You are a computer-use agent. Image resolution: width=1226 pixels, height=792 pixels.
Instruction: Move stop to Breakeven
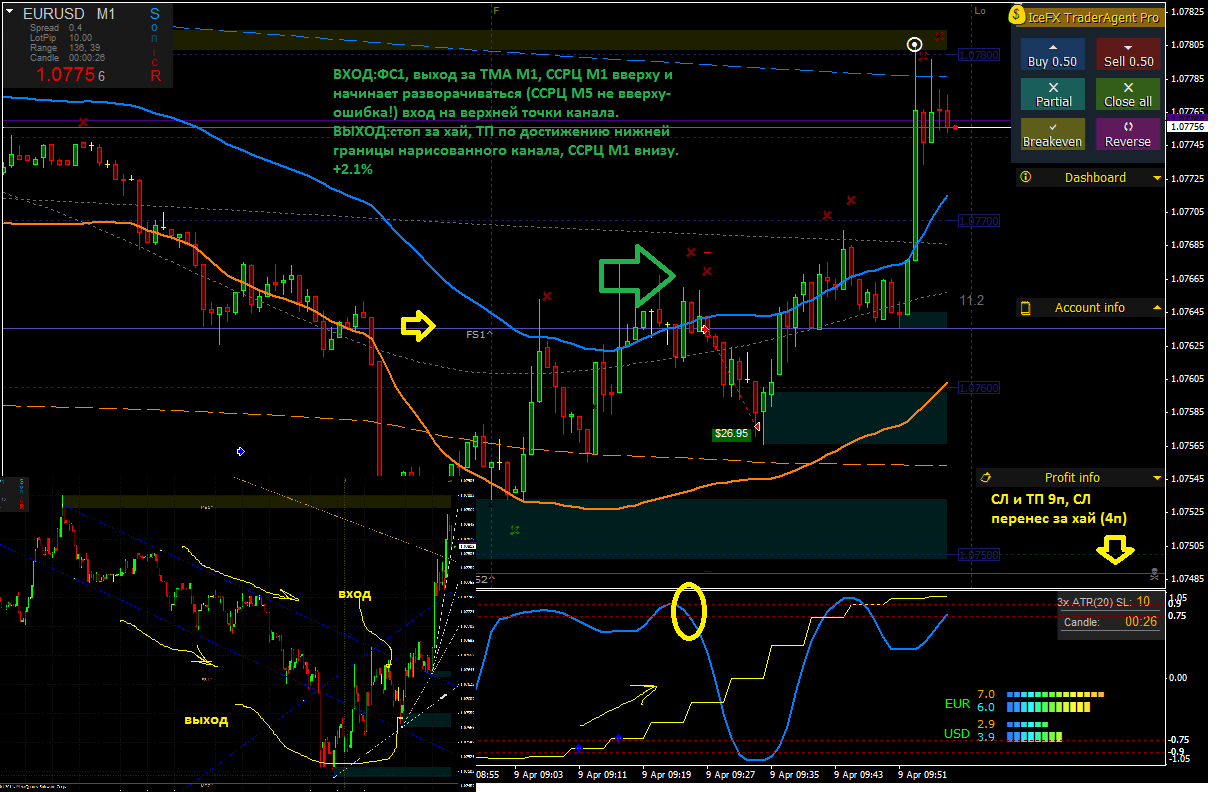pos(1053,134)
